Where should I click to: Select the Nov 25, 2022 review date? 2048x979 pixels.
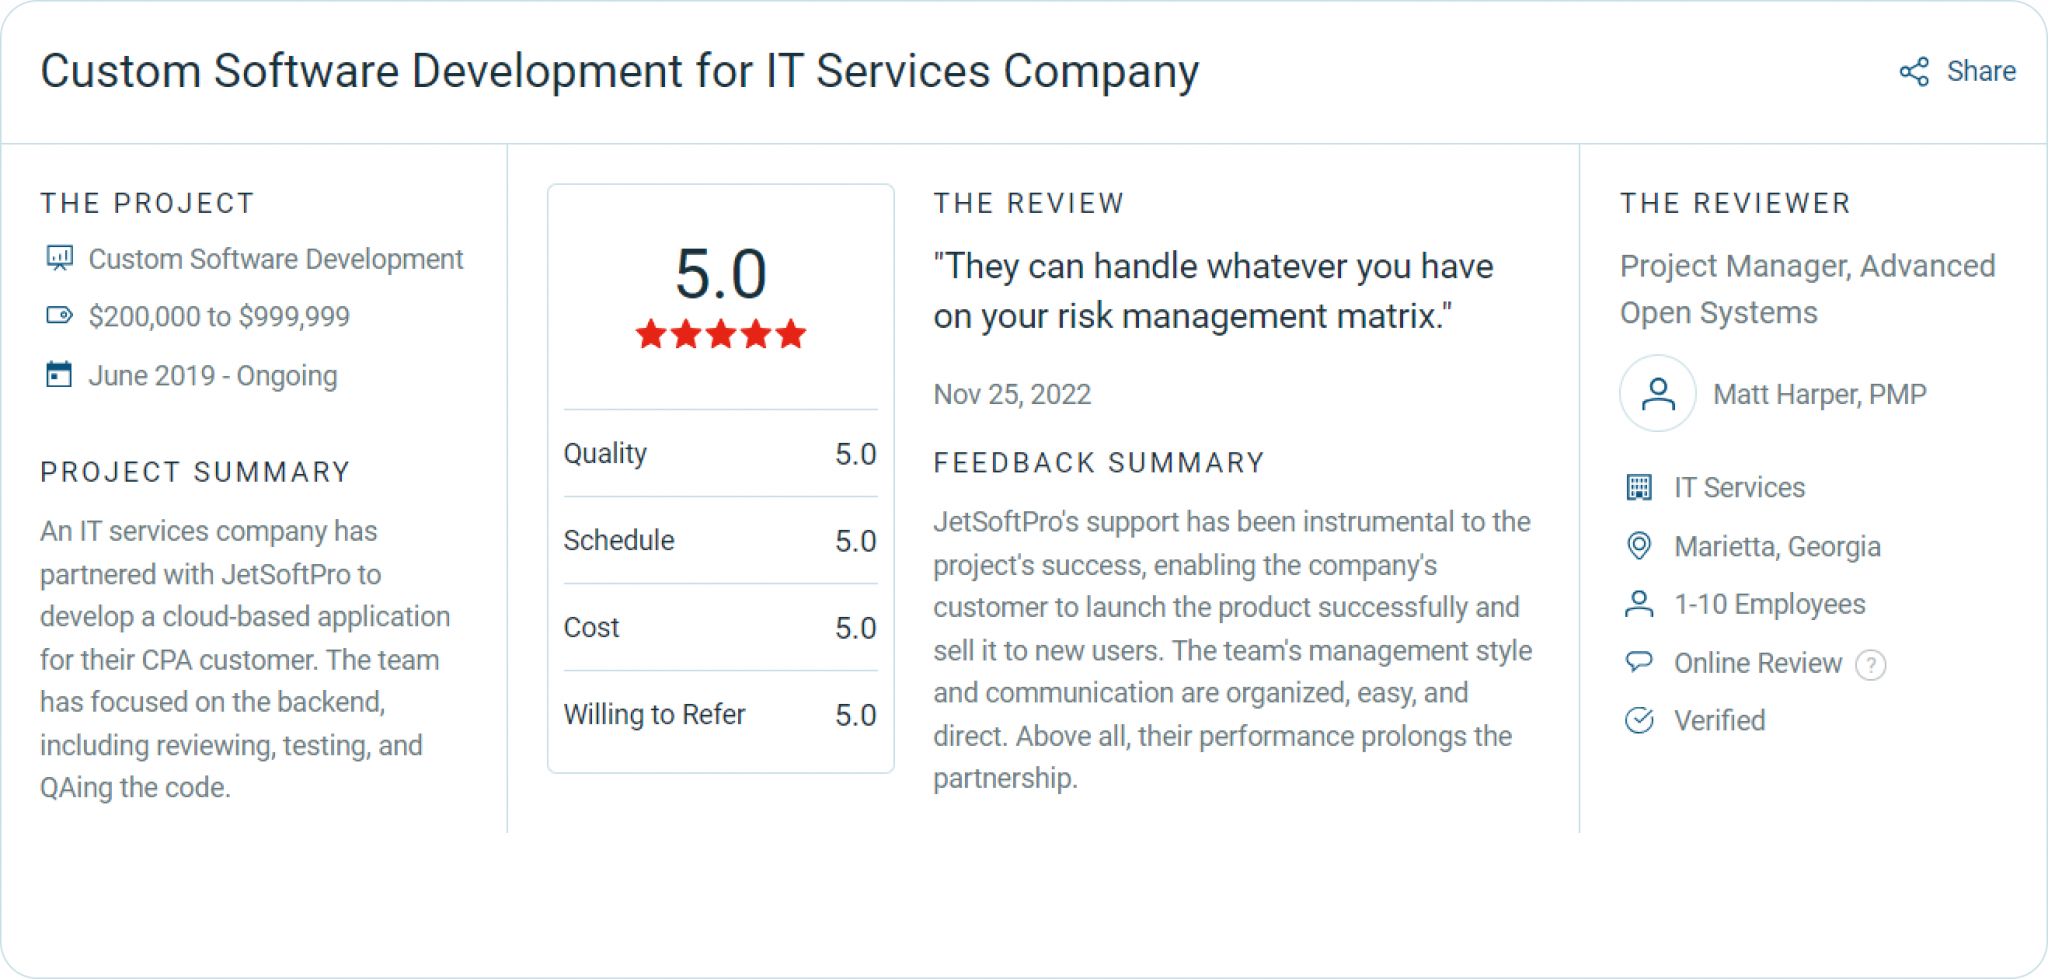1011,394
